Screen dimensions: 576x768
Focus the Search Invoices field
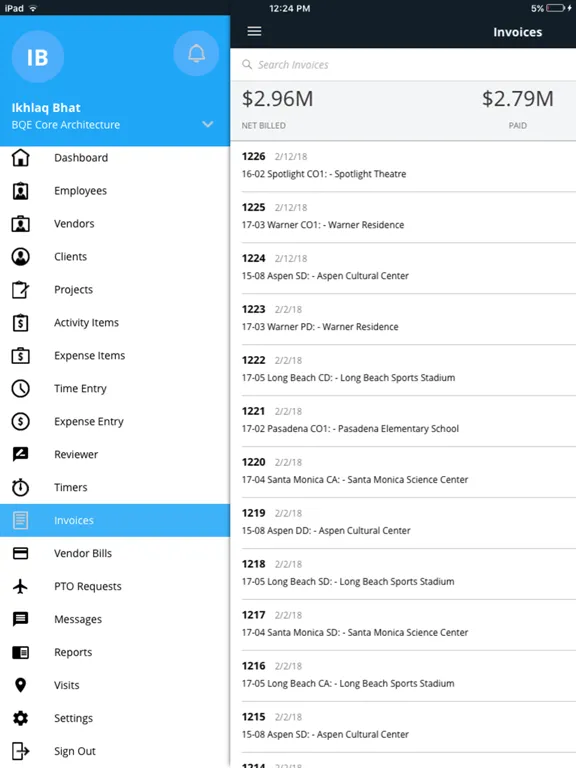(403, 65)
